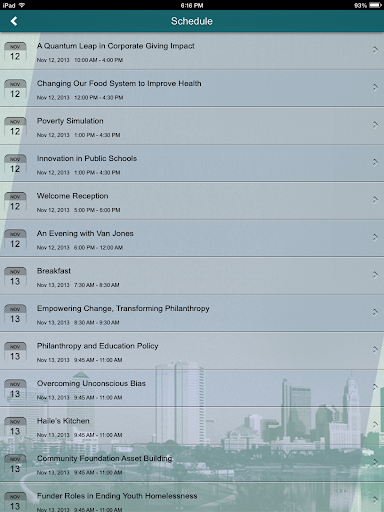Screen dimensions: 384x512
Task: Tap the calendar icon for Haile's Kitchen
Action: (x=15, y=427)
